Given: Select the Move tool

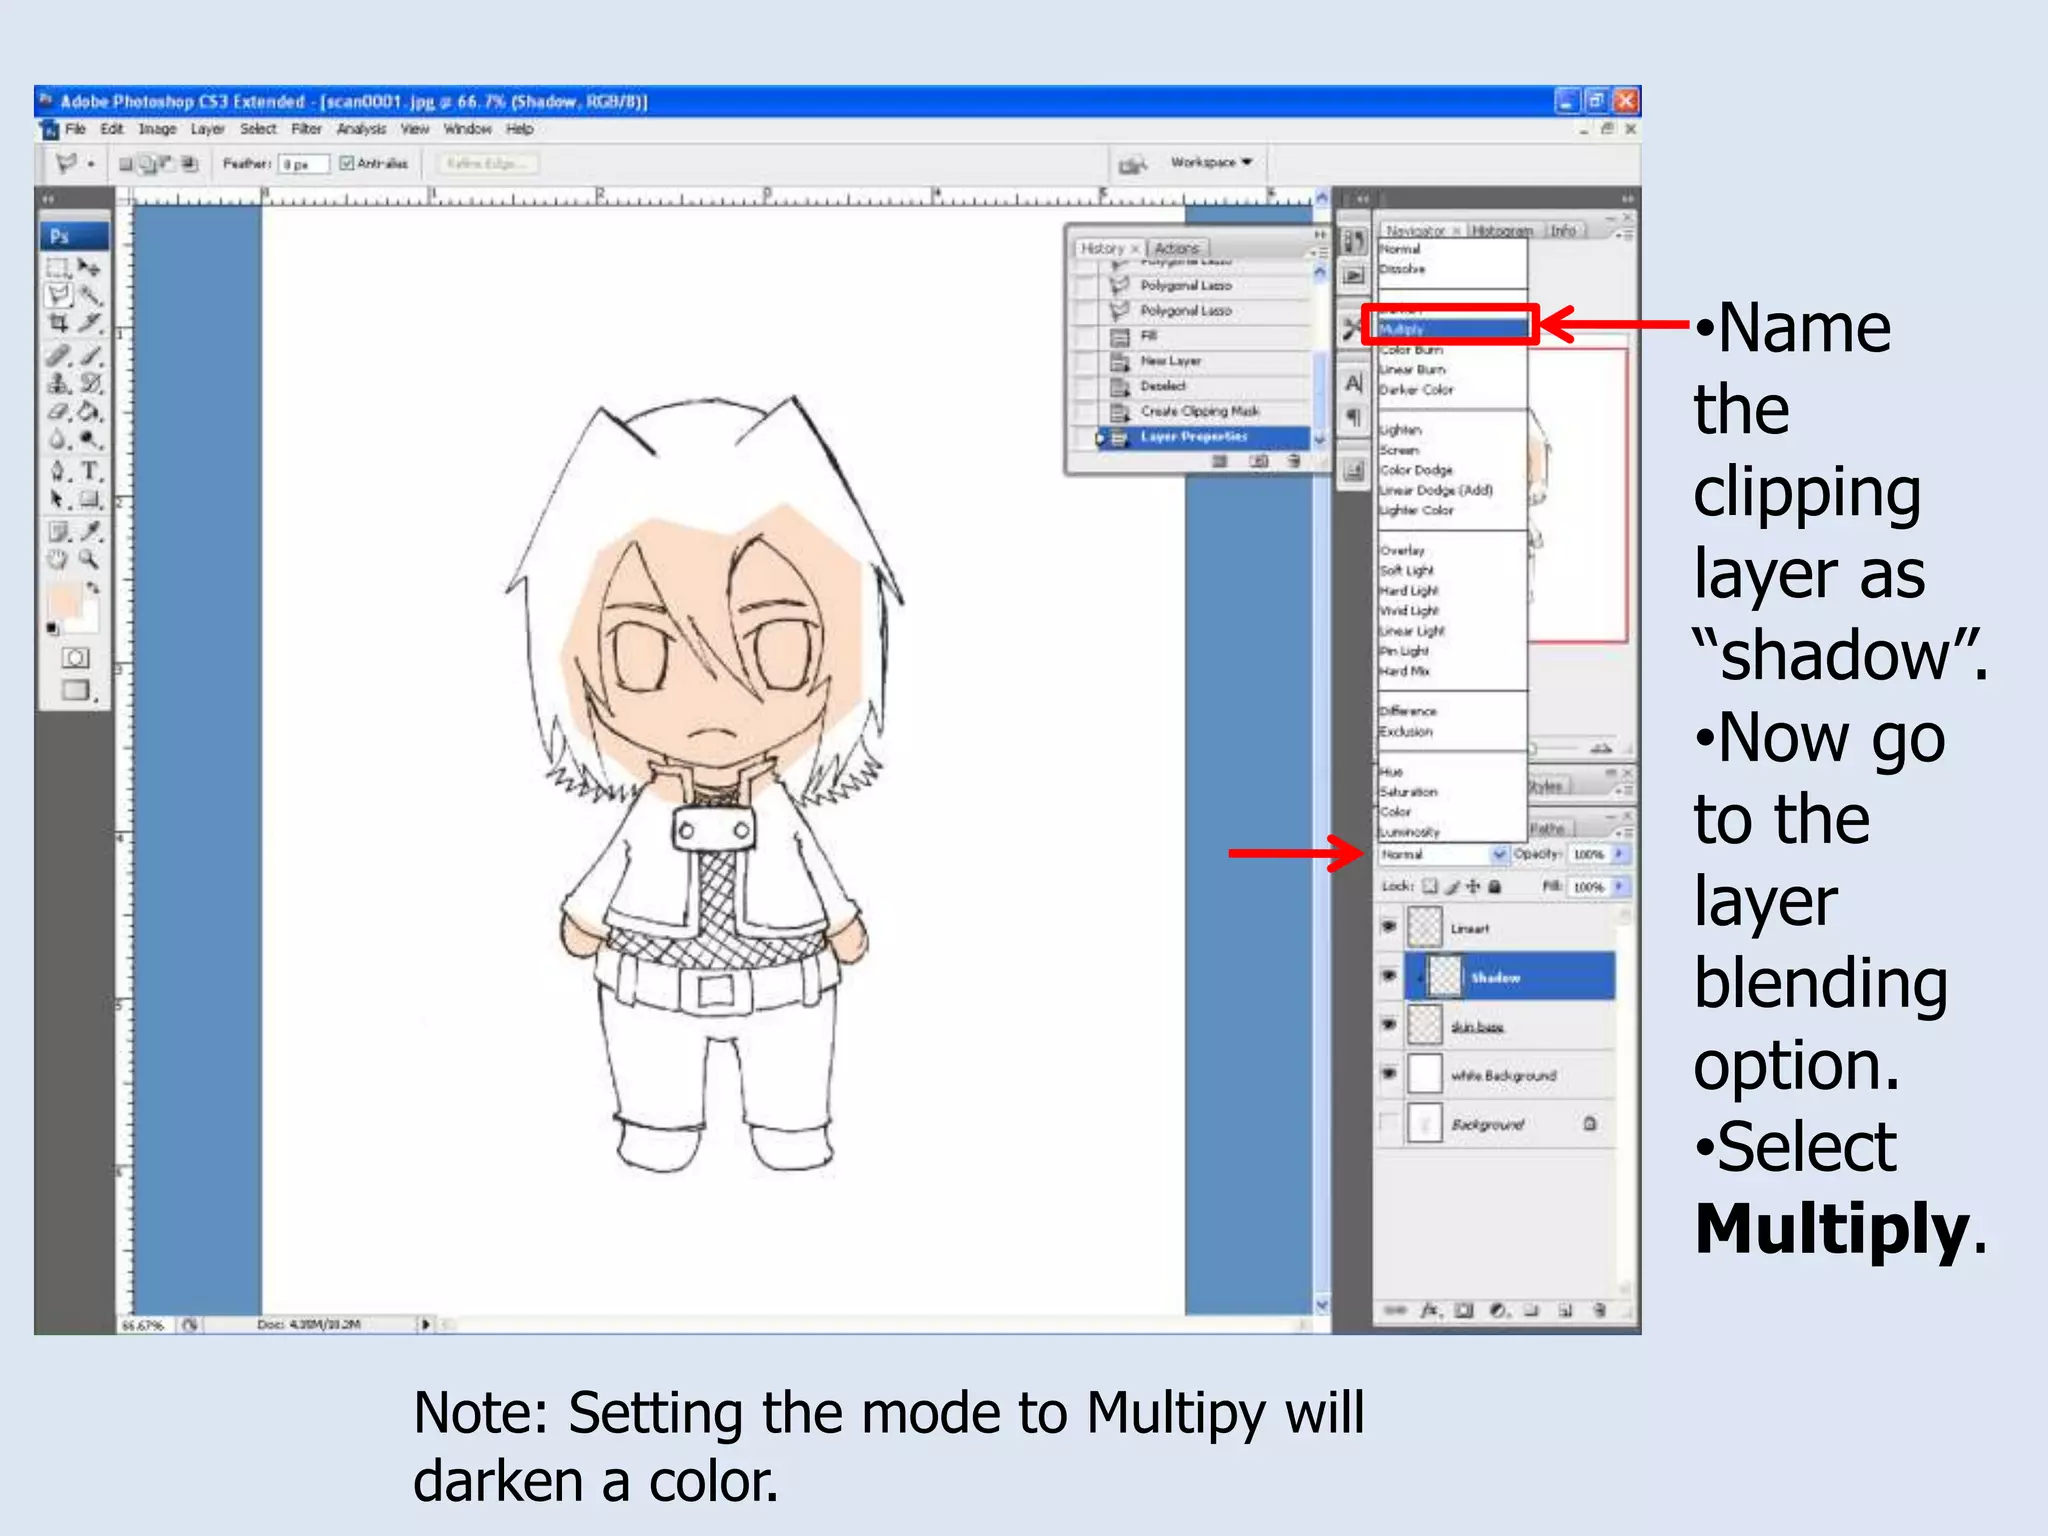Looking at the screenshot, I should [x=90, y=267].
